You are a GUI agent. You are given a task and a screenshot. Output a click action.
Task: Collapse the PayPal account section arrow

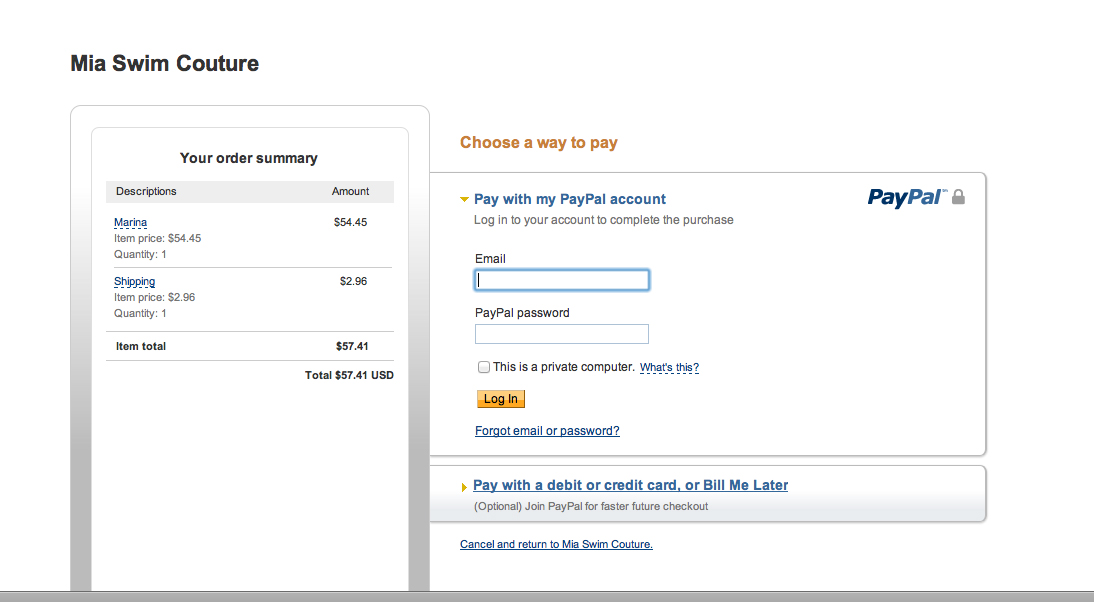[x=464, y=200]
